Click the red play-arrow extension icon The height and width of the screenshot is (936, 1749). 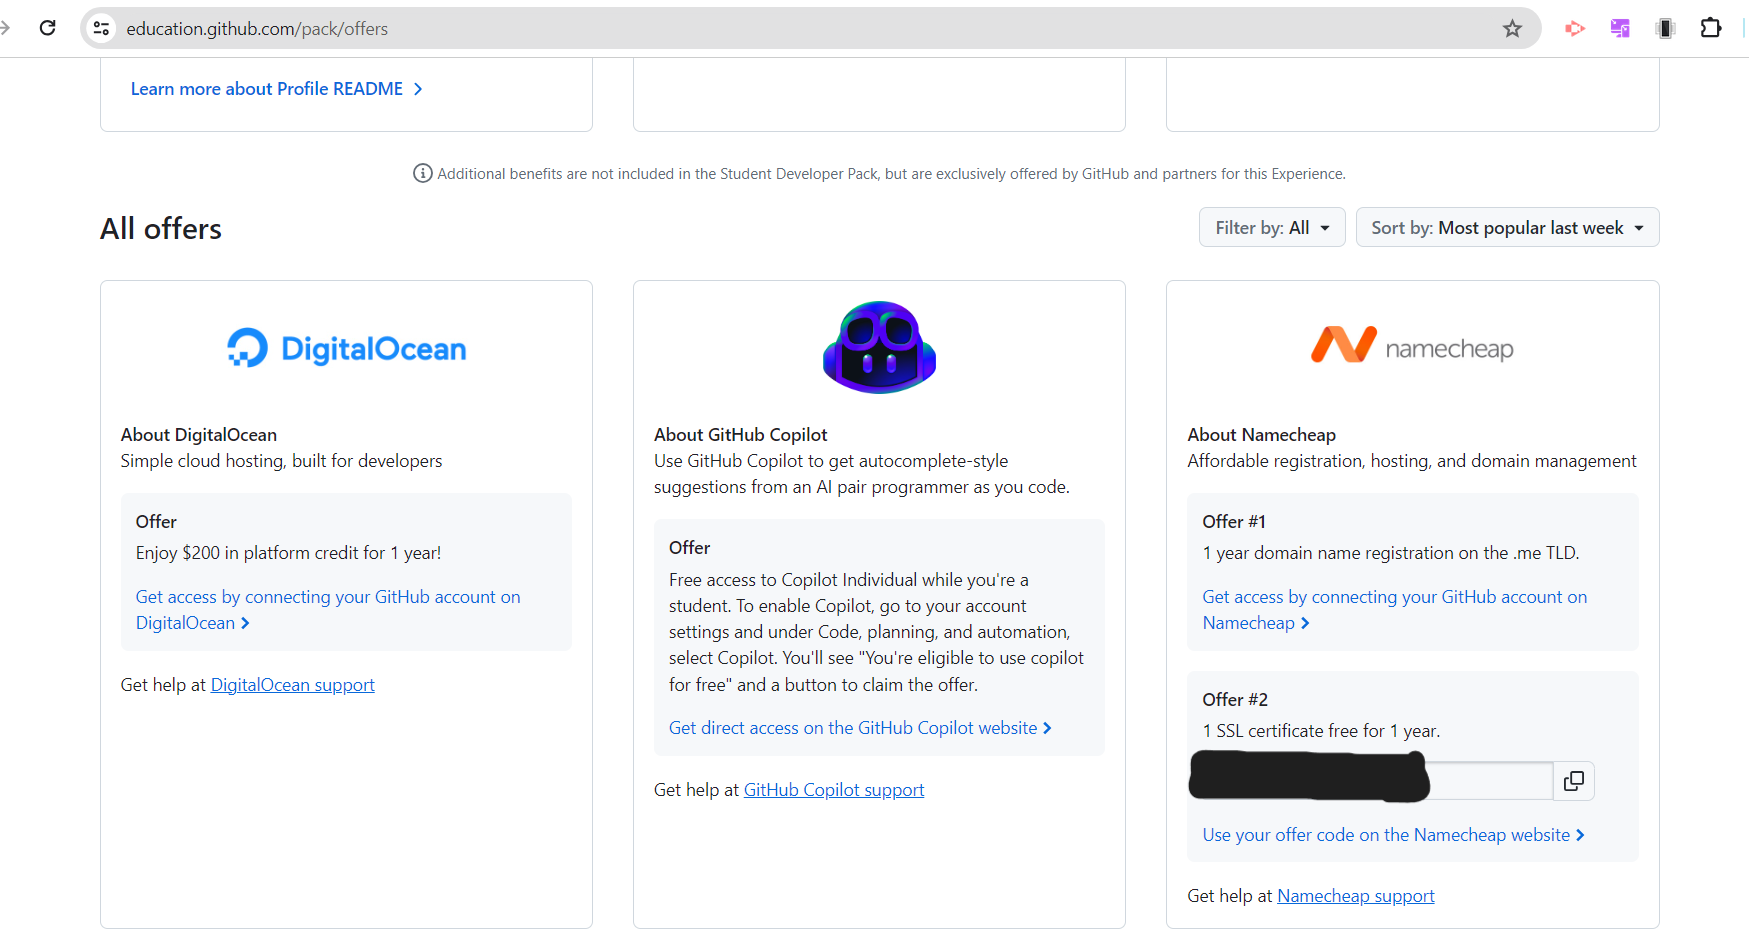1574,28
